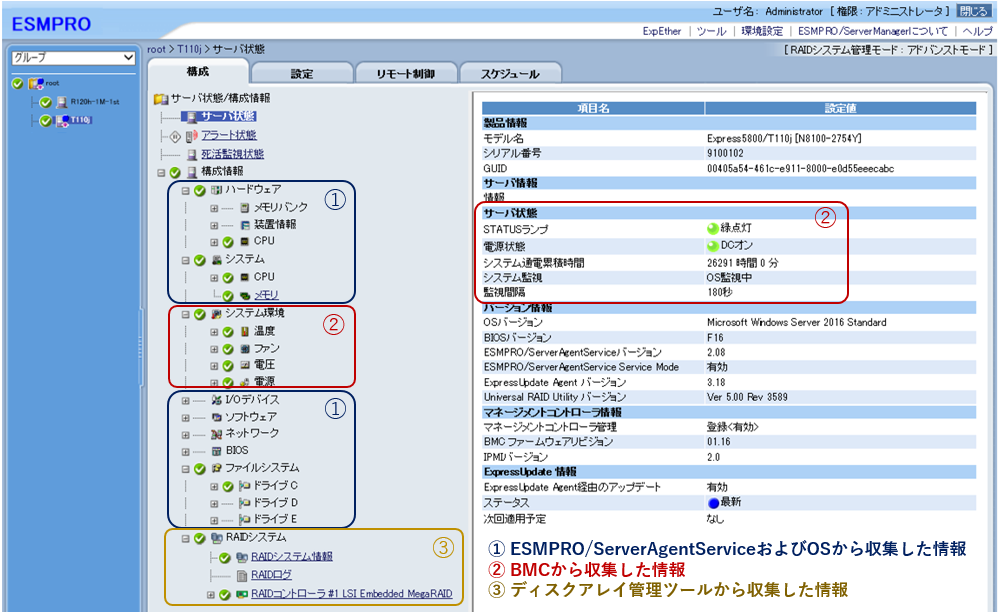Click the RAIDログ document icon

[242, 576]
